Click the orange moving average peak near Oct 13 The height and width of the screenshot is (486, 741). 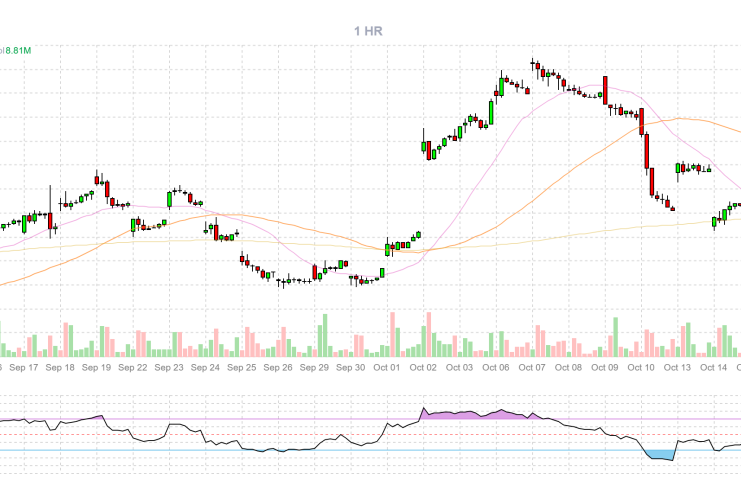(x=676, y=117)
